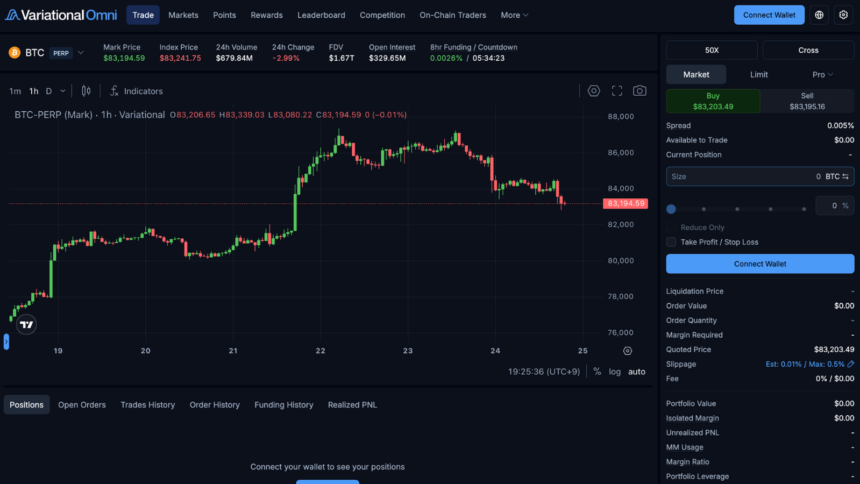Click the size percent input box
Image resolution: width=860 pixels, height=484 pixels.
[x=834, y=206]
